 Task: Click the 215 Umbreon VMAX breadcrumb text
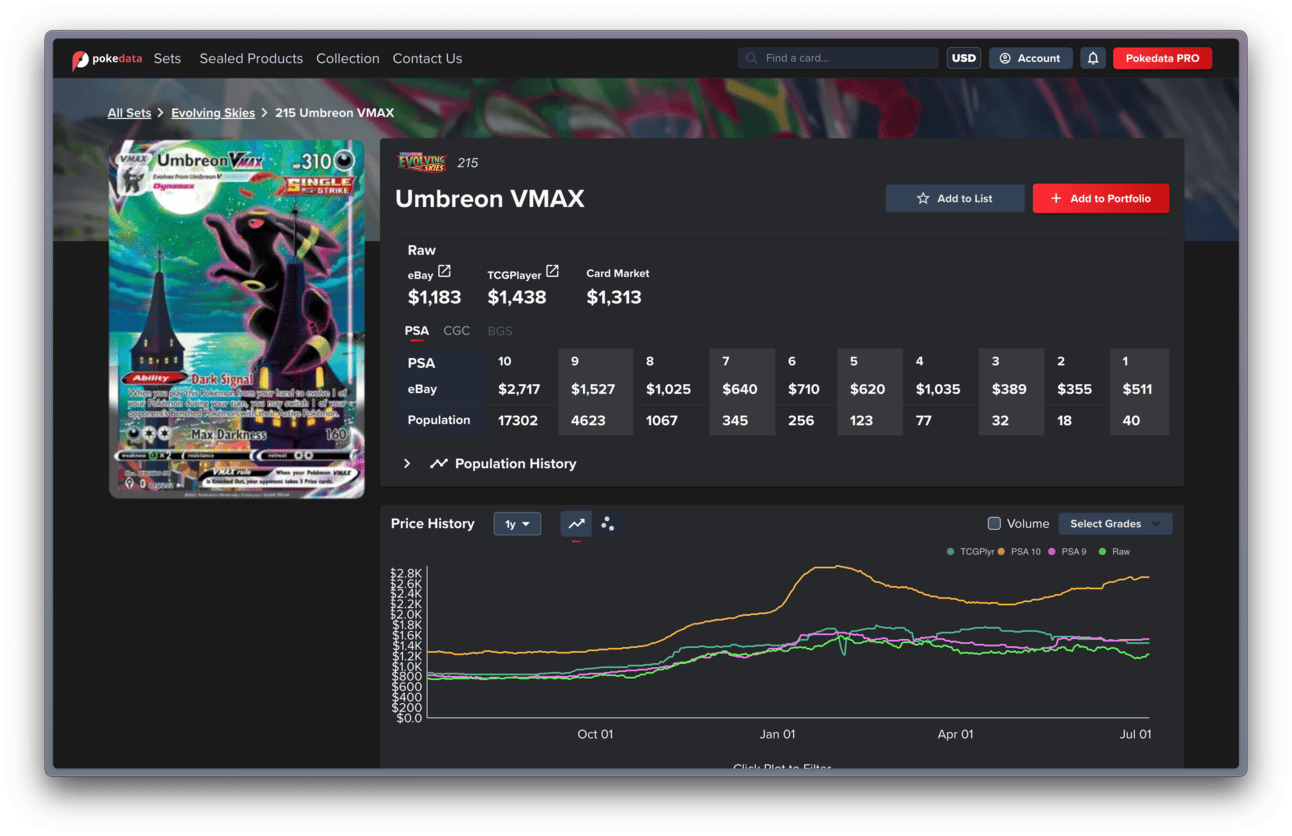click(x=334, y=113)
